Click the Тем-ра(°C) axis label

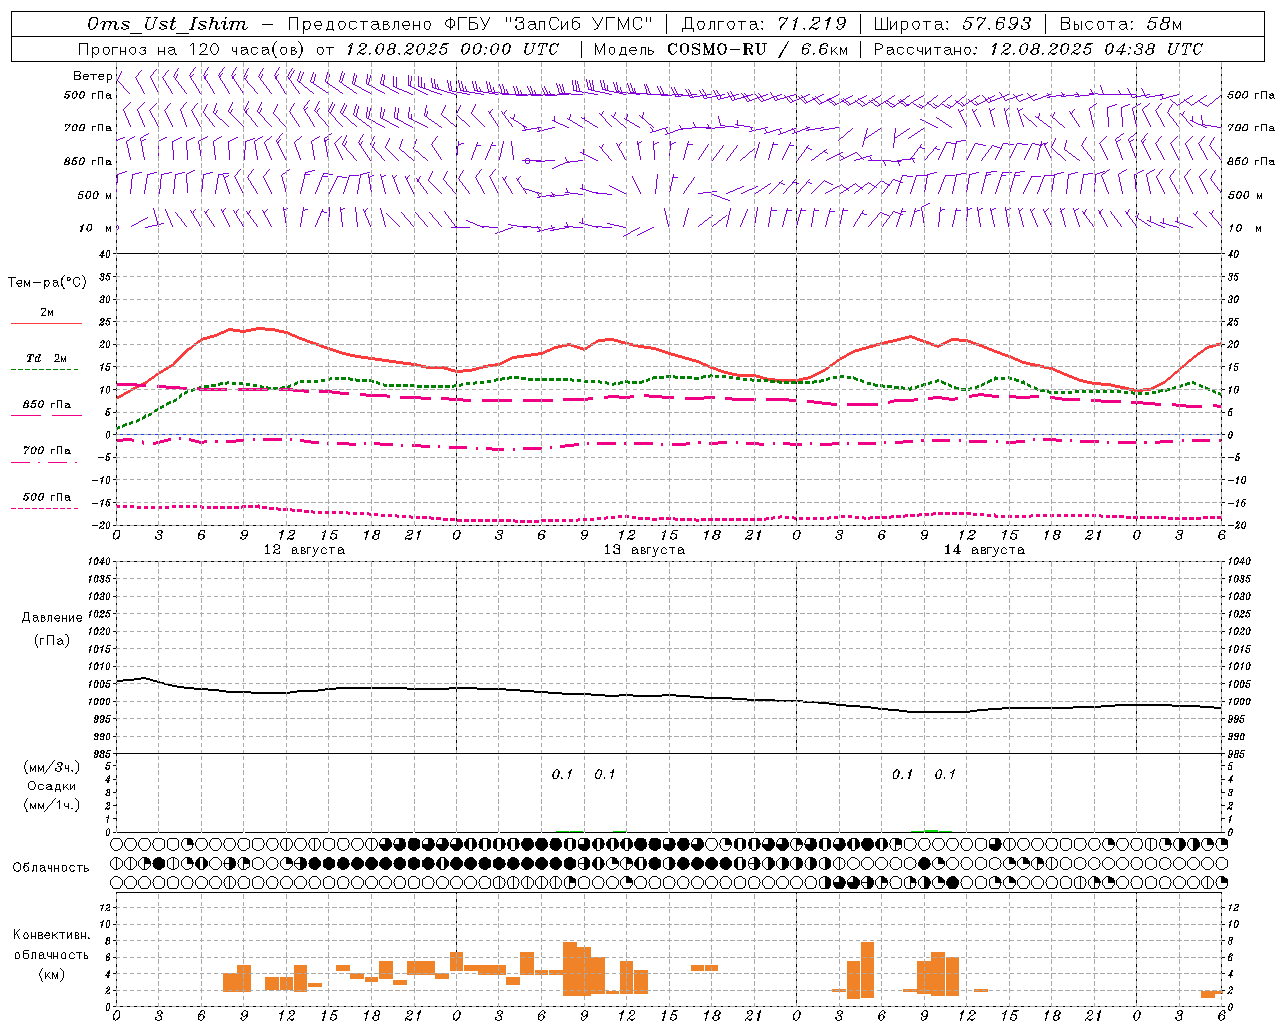point(47,283)
